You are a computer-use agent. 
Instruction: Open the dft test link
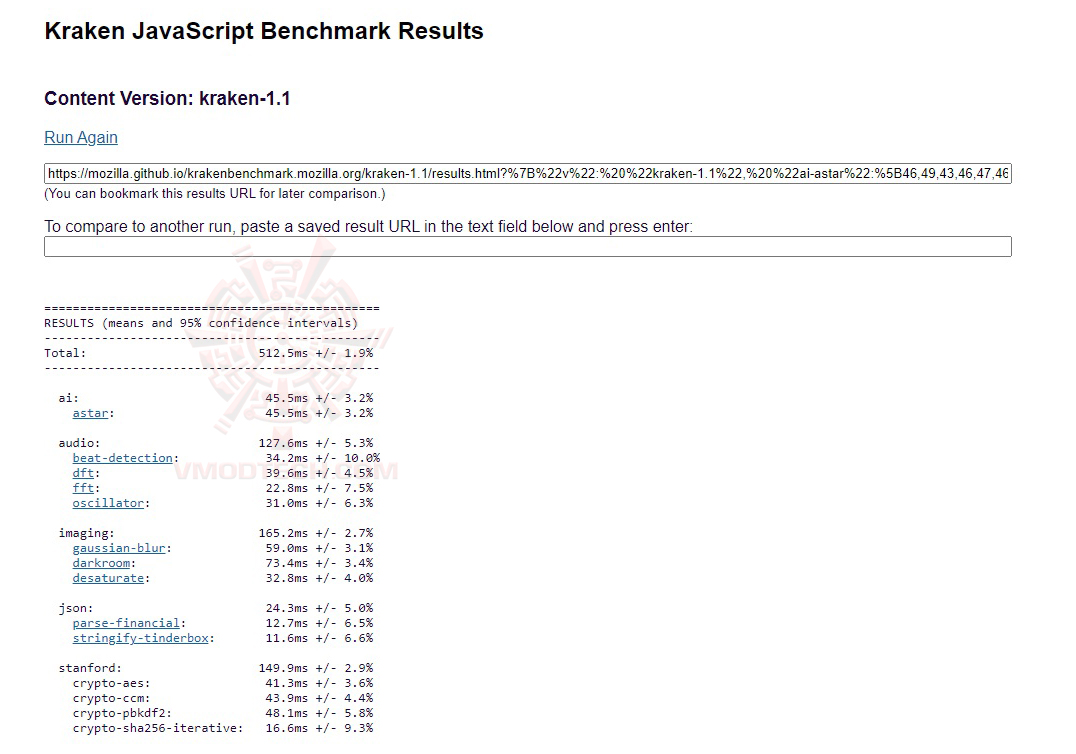pyautogui.click(x=83, y=473)
